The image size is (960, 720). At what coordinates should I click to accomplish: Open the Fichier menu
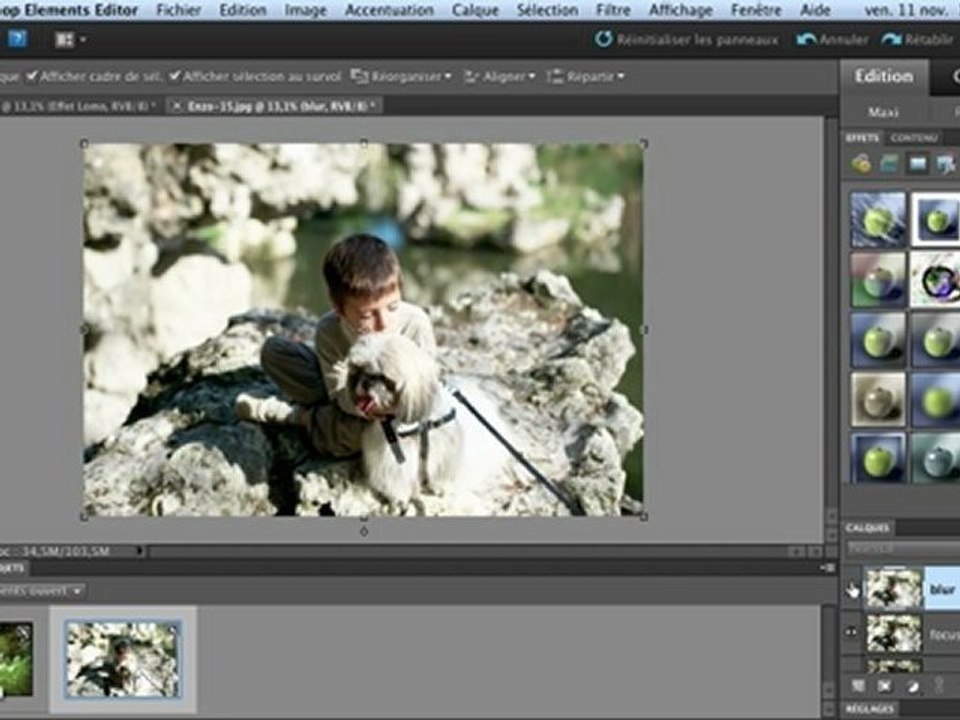[179, 10]
